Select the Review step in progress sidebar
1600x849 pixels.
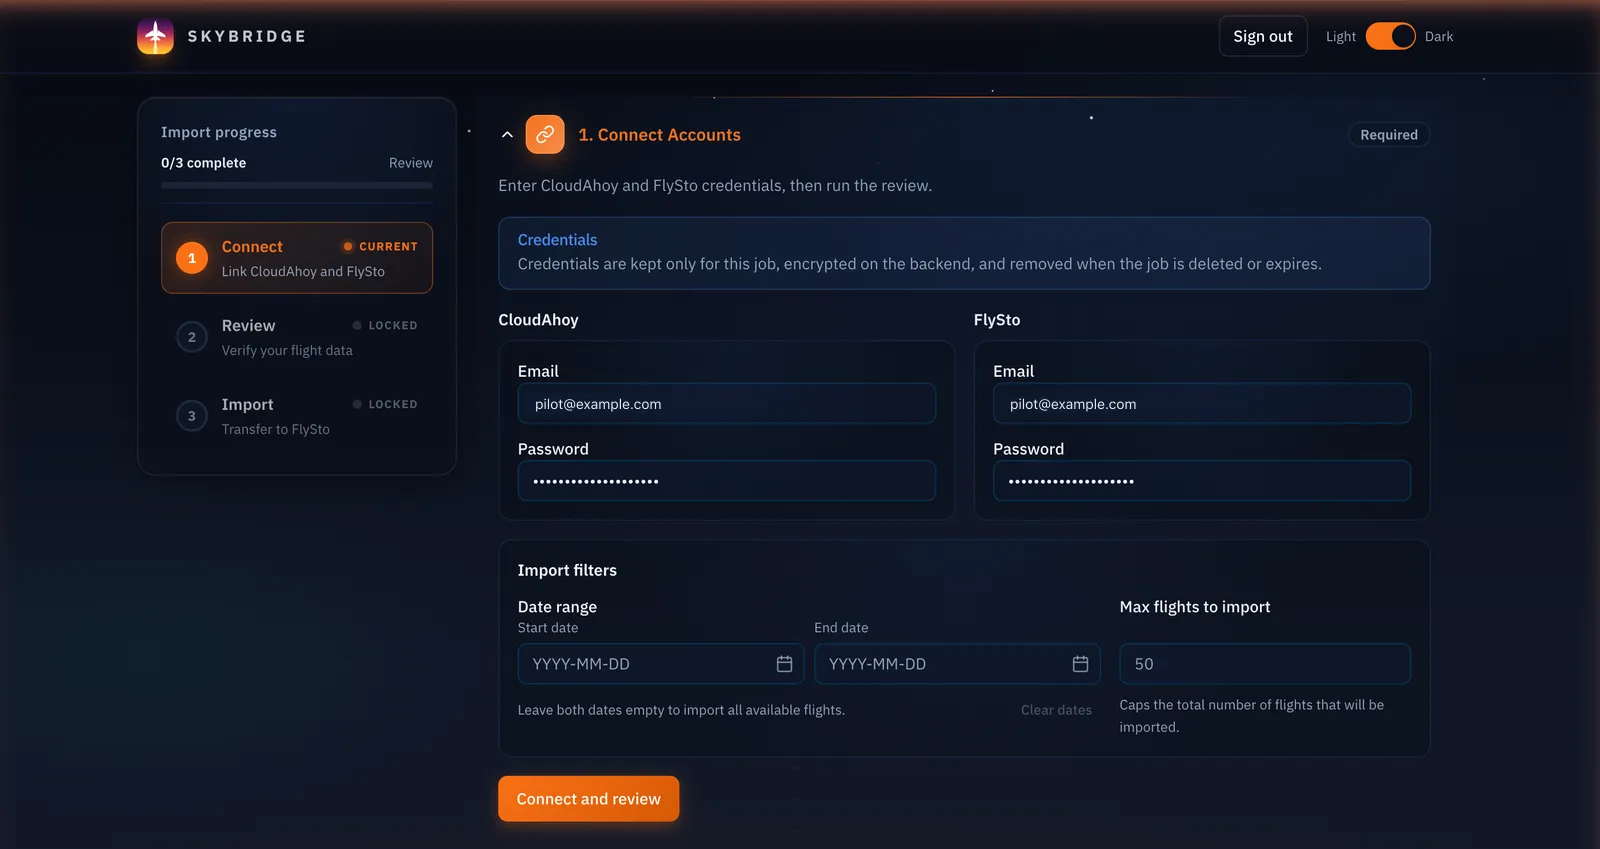click(297, 337)
